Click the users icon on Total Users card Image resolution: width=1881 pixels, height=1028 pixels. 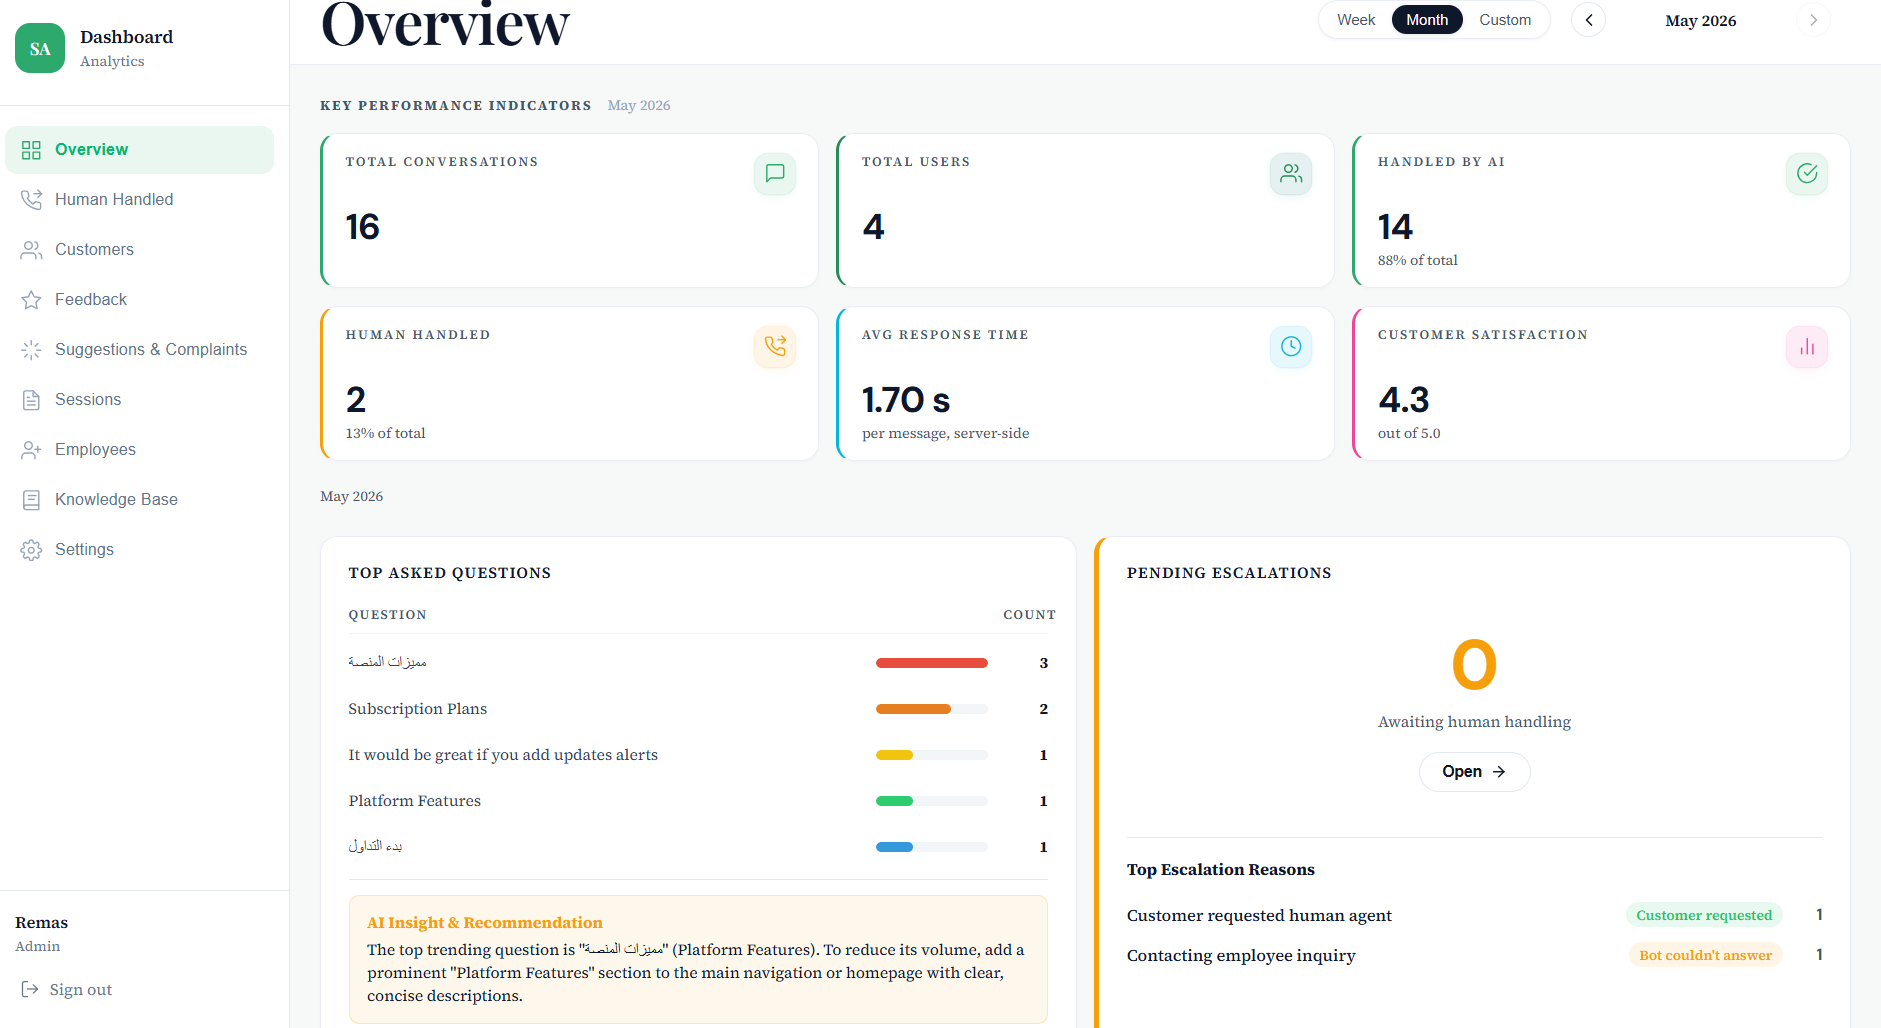(x=1291, y=173)
